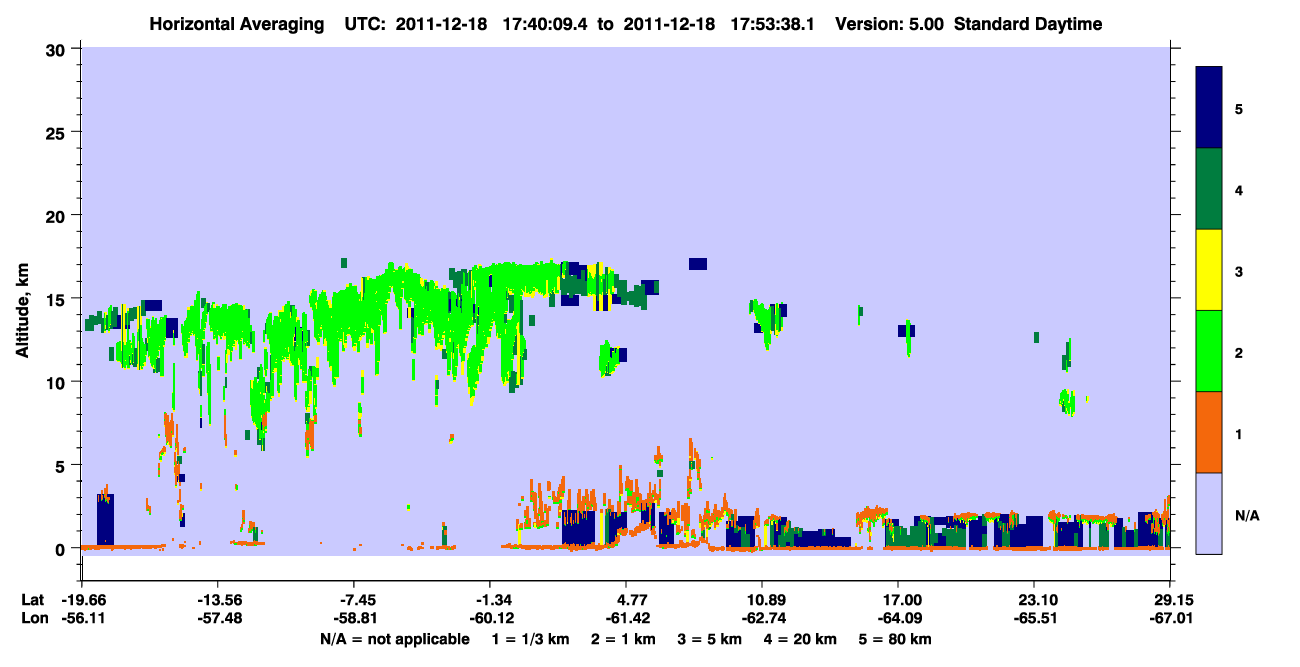Click the yellow level 3 legend swatch
Viewport: 1300px width, 667px height.
tap(1209, 270)
